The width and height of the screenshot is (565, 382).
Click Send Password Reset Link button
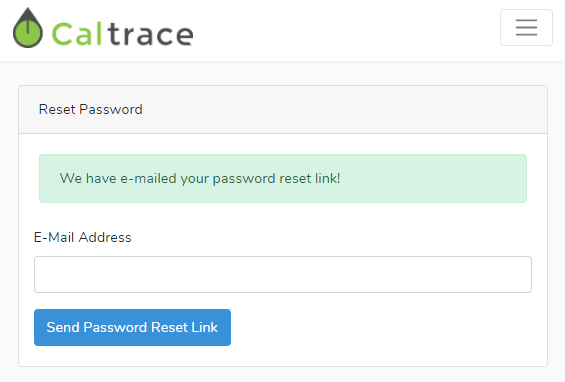coord(132,327)
